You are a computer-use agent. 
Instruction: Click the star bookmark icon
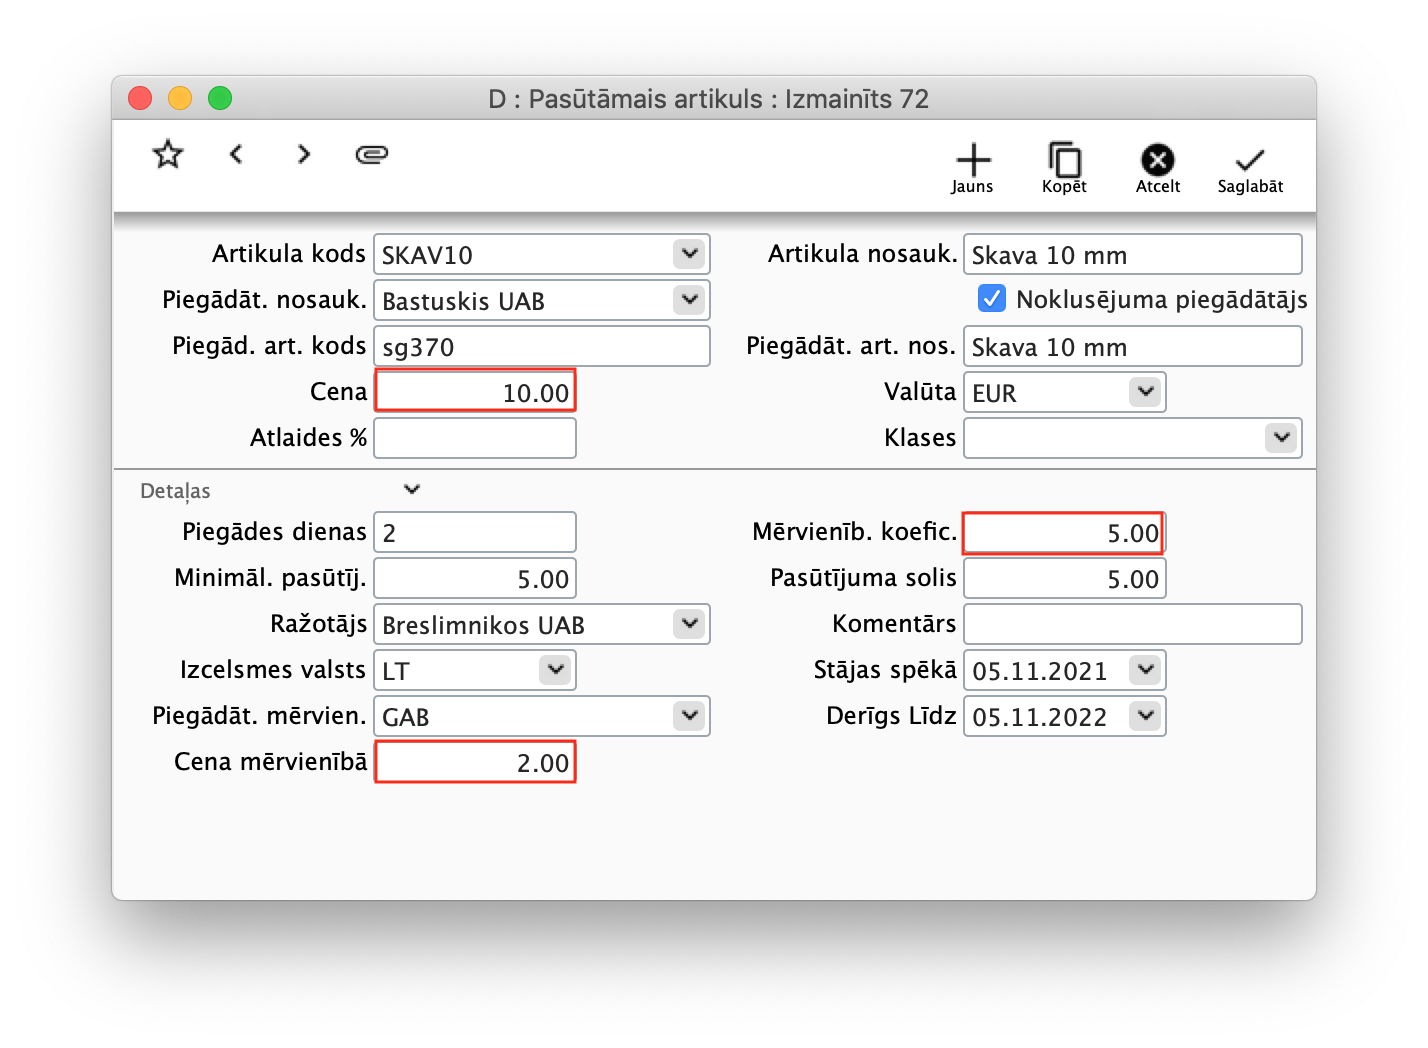click(167, 153)
